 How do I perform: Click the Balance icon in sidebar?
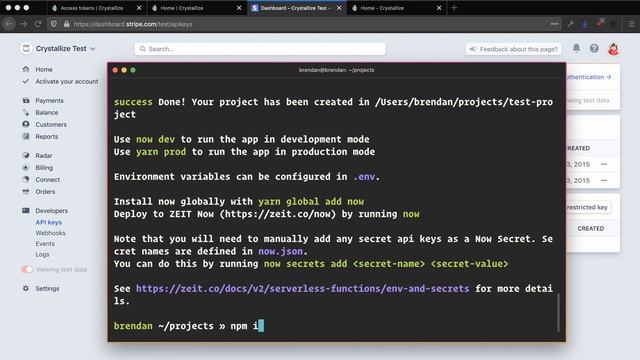(26, 112)
